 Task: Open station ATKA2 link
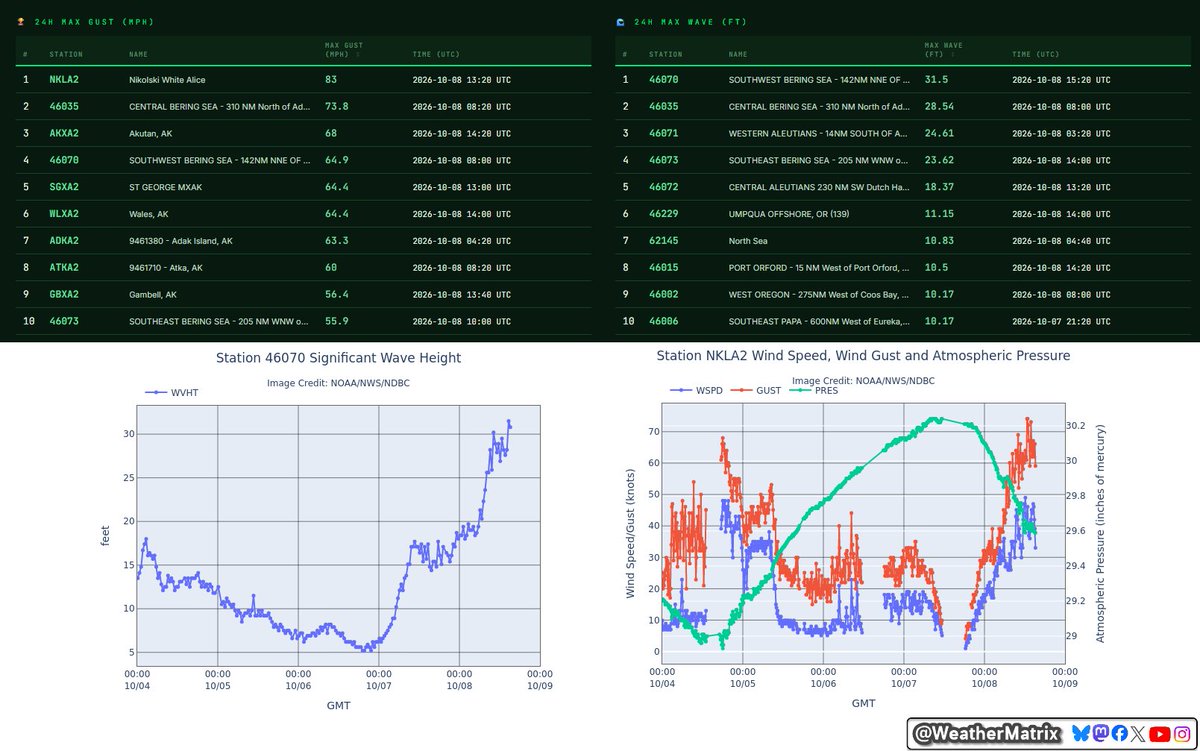[x=64, y=268]
